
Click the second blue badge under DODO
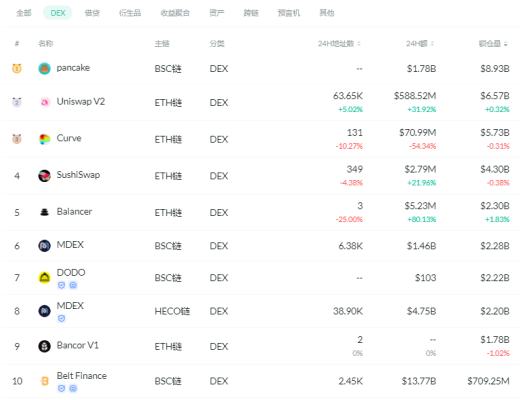pos(73,285)
